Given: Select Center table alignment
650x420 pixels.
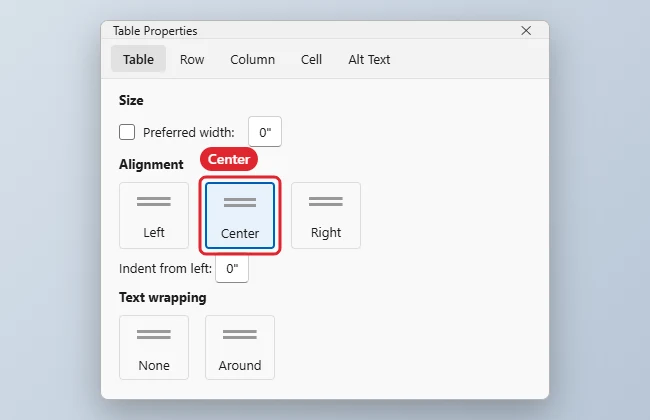Looking at the screenshot, I should coord(240,216).
